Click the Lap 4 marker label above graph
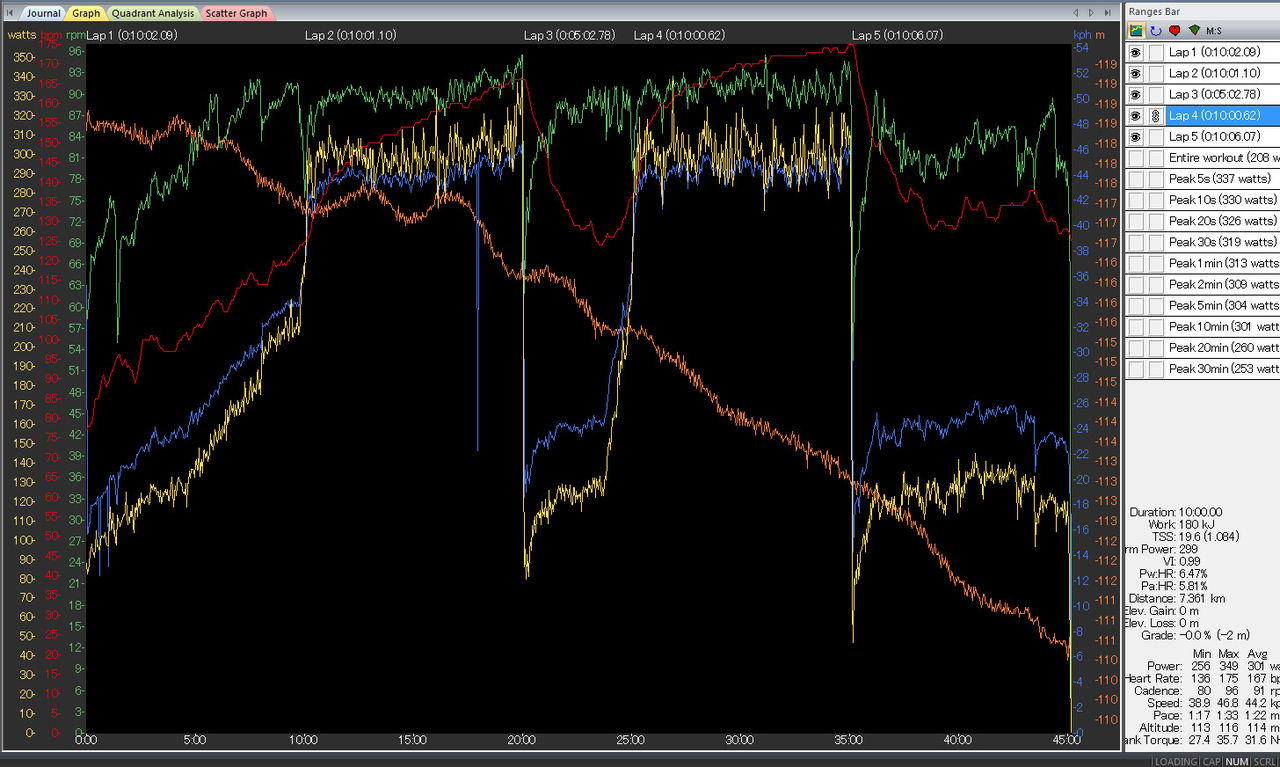 click(679, 36)
